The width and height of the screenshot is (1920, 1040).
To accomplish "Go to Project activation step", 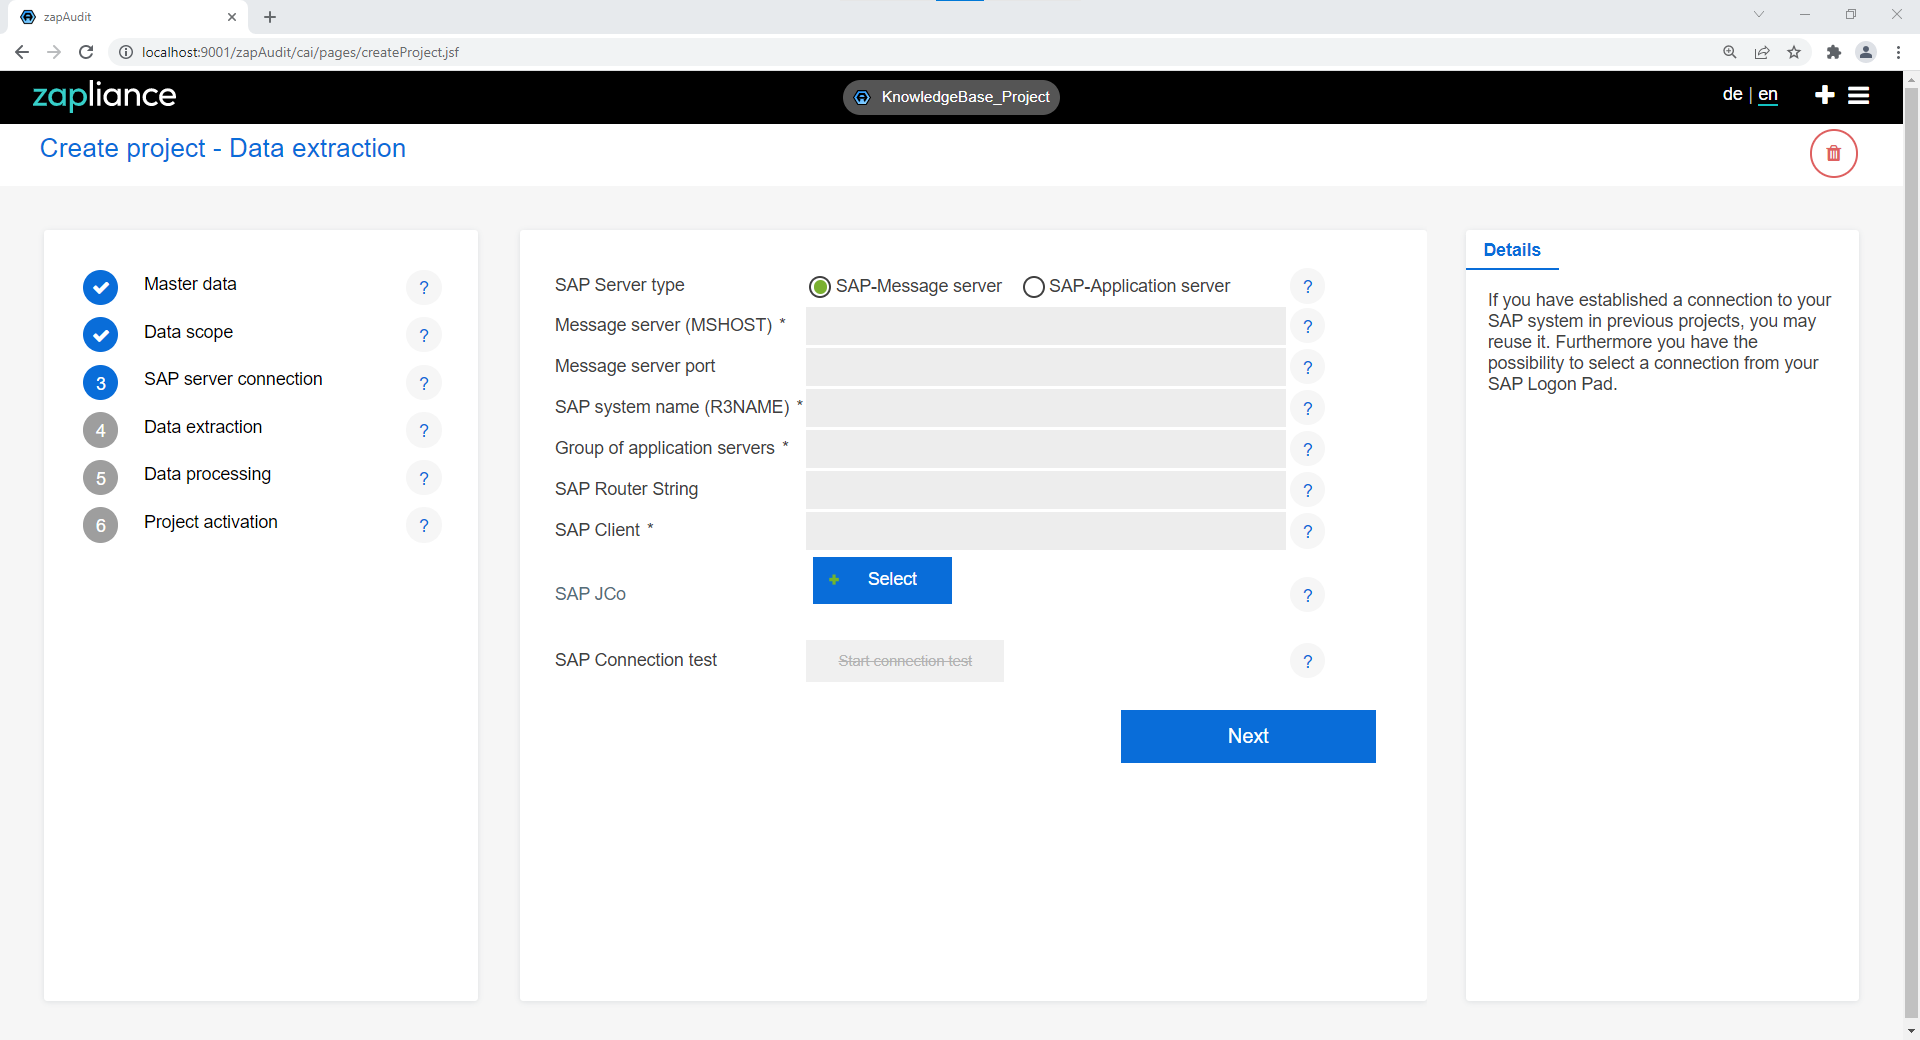I will [x=211, y=522].
